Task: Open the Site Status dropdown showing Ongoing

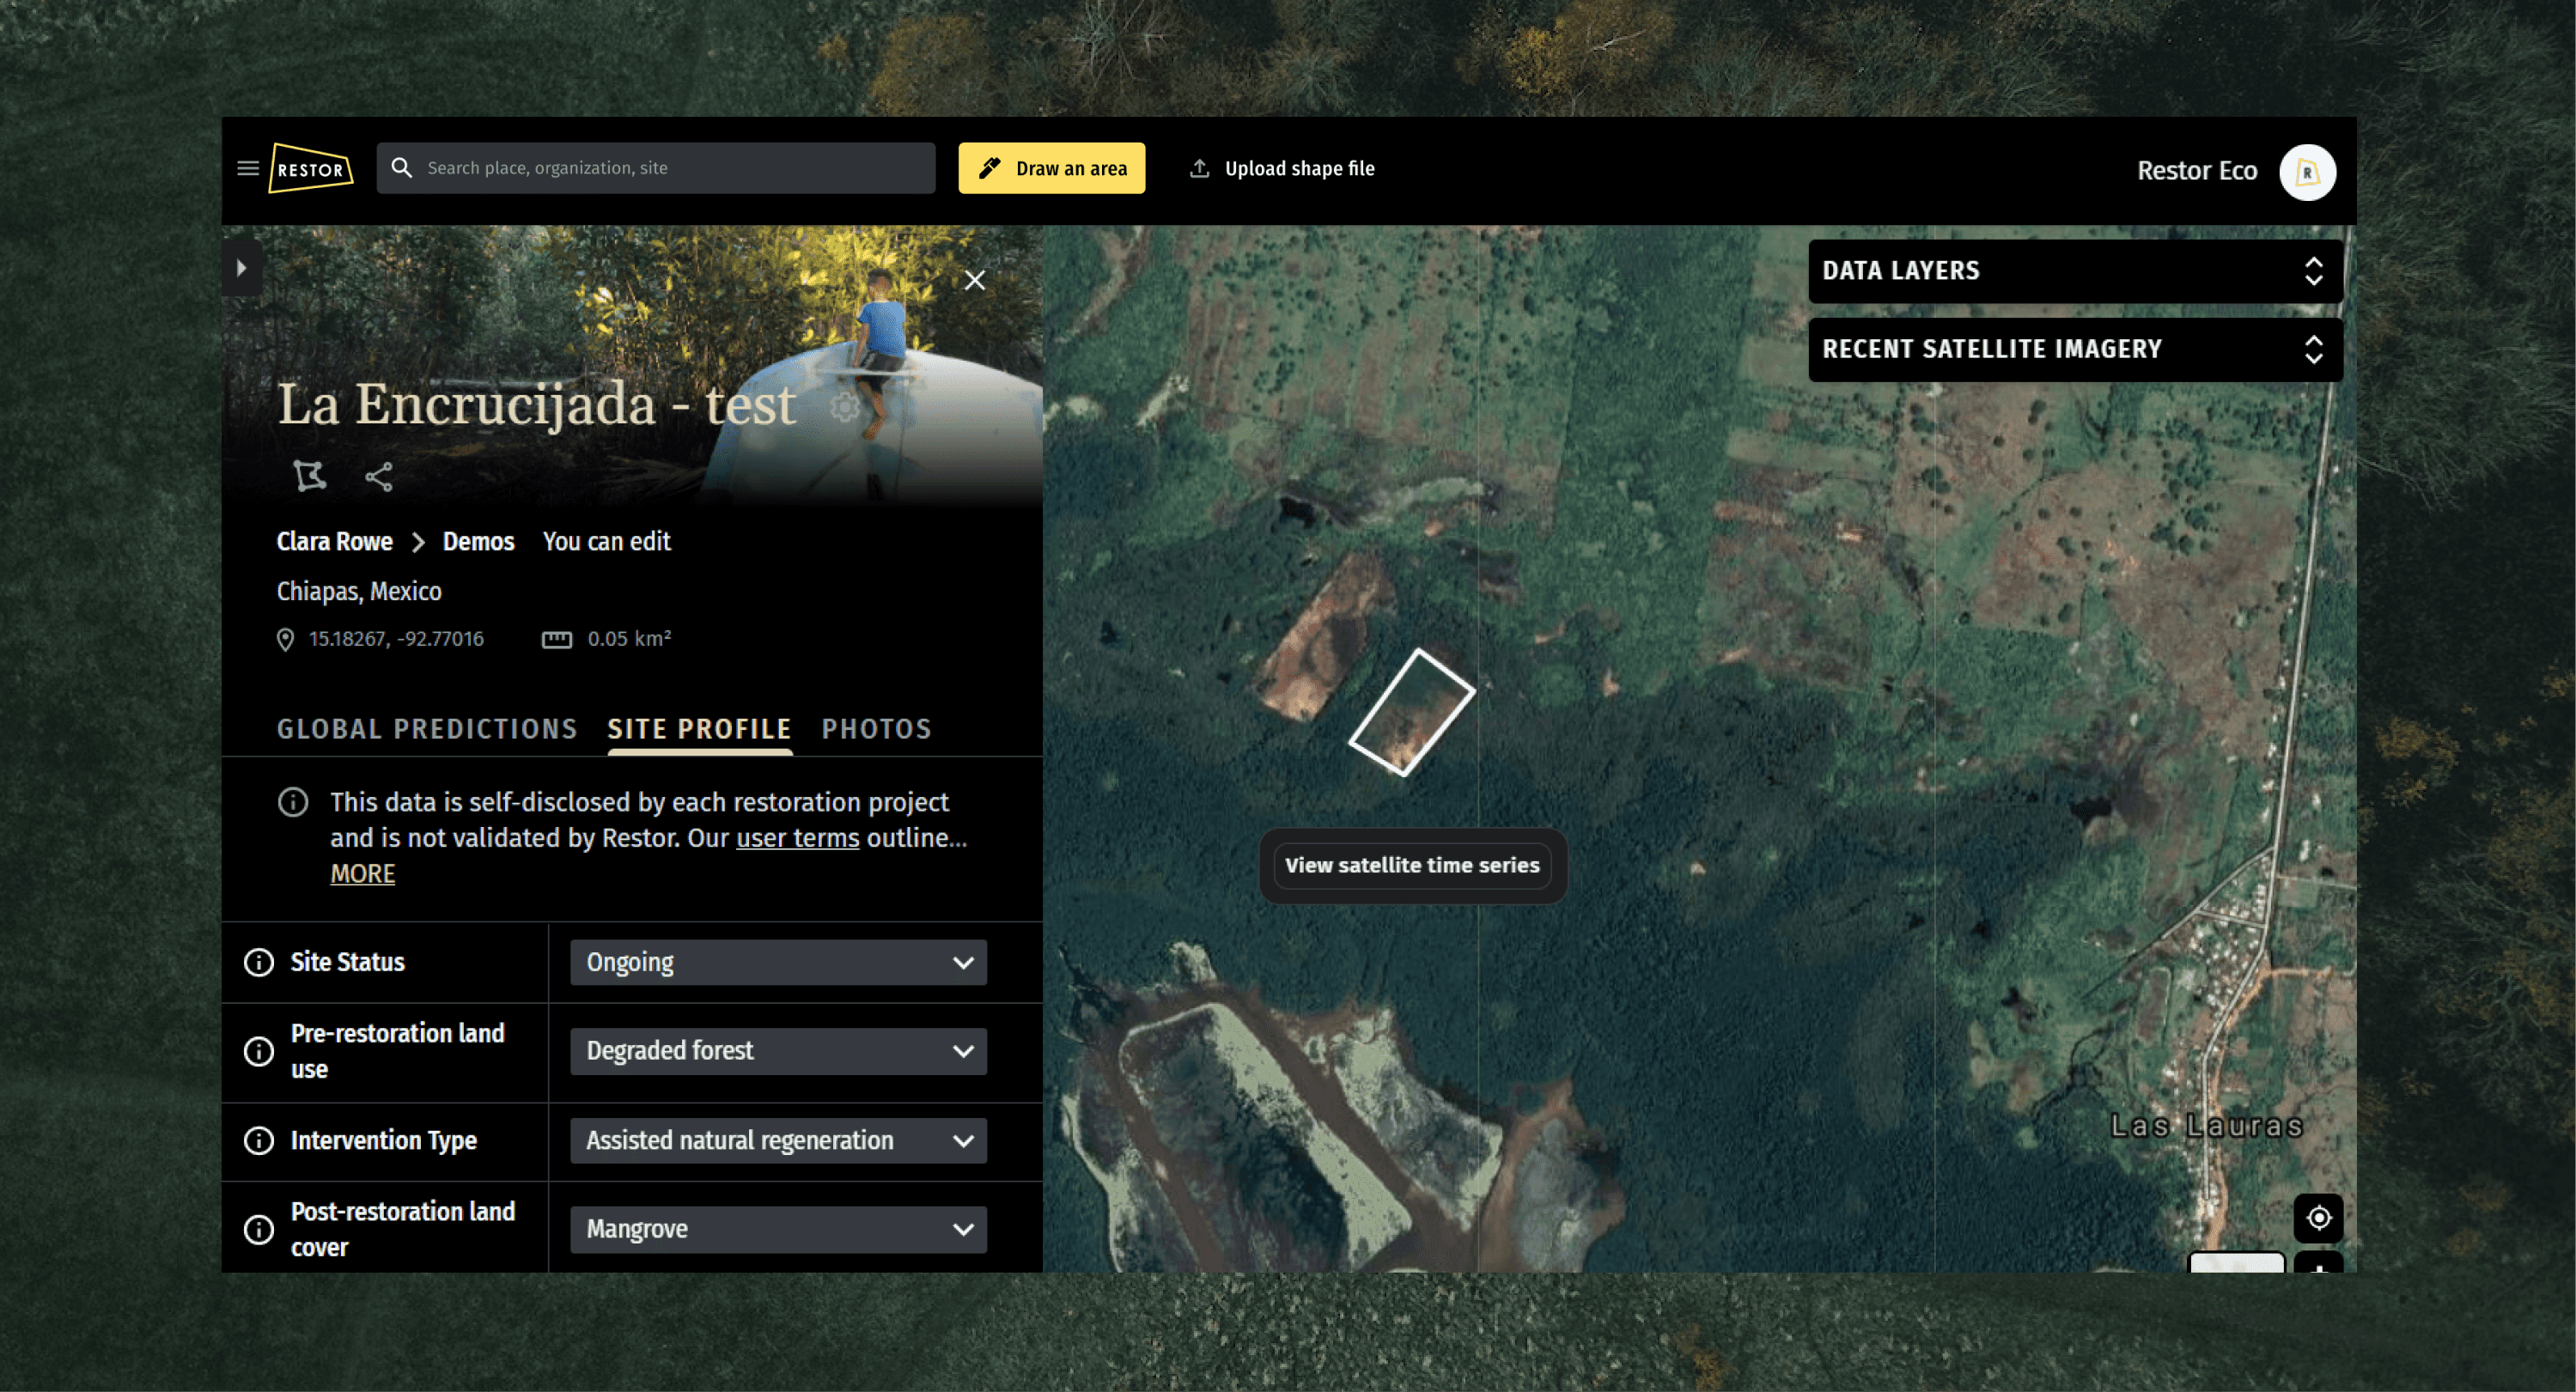Action: [x=778, y=962]
